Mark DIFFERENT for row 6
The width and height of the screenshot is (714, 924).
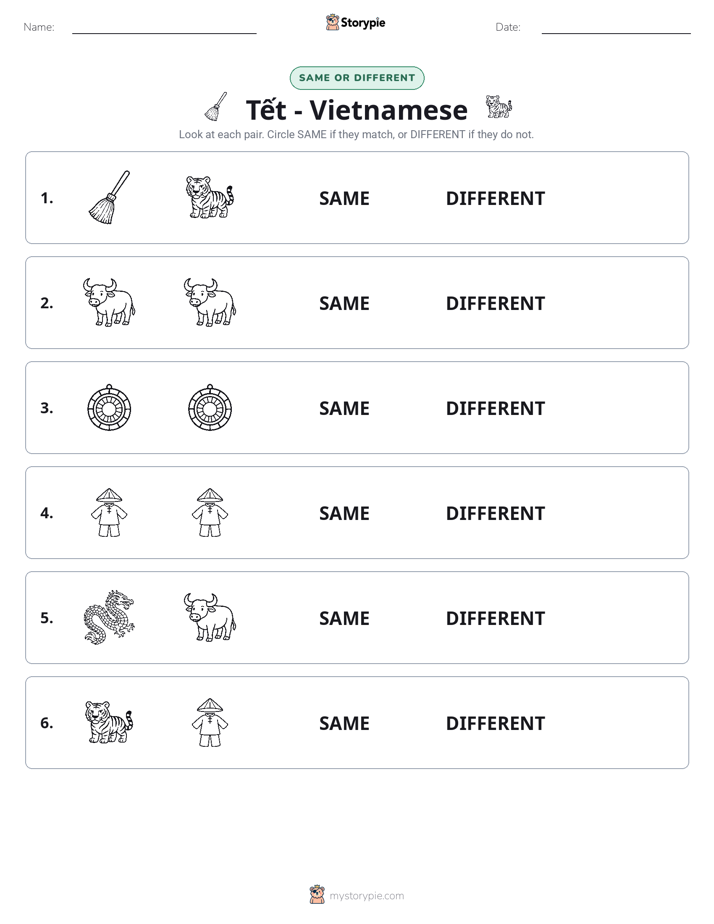(495, 723)
